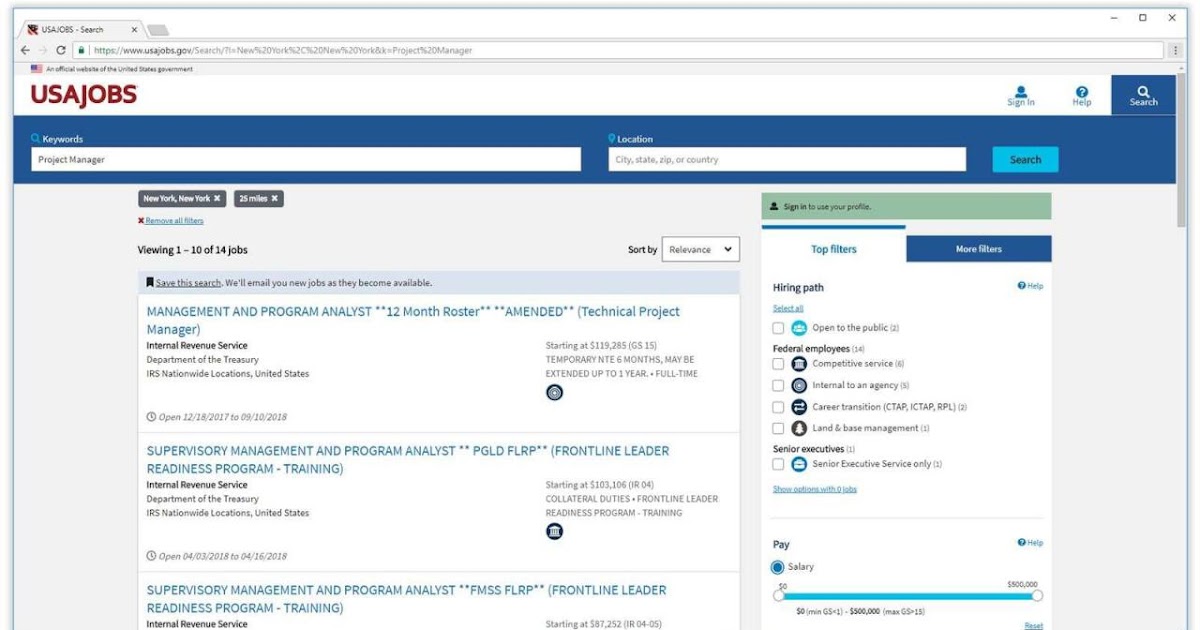Click 'Viewing 1 – 10 of 14 jobs' text
Image resolution: width=1200 pixels, height=630 pixels.
point(192,250)
